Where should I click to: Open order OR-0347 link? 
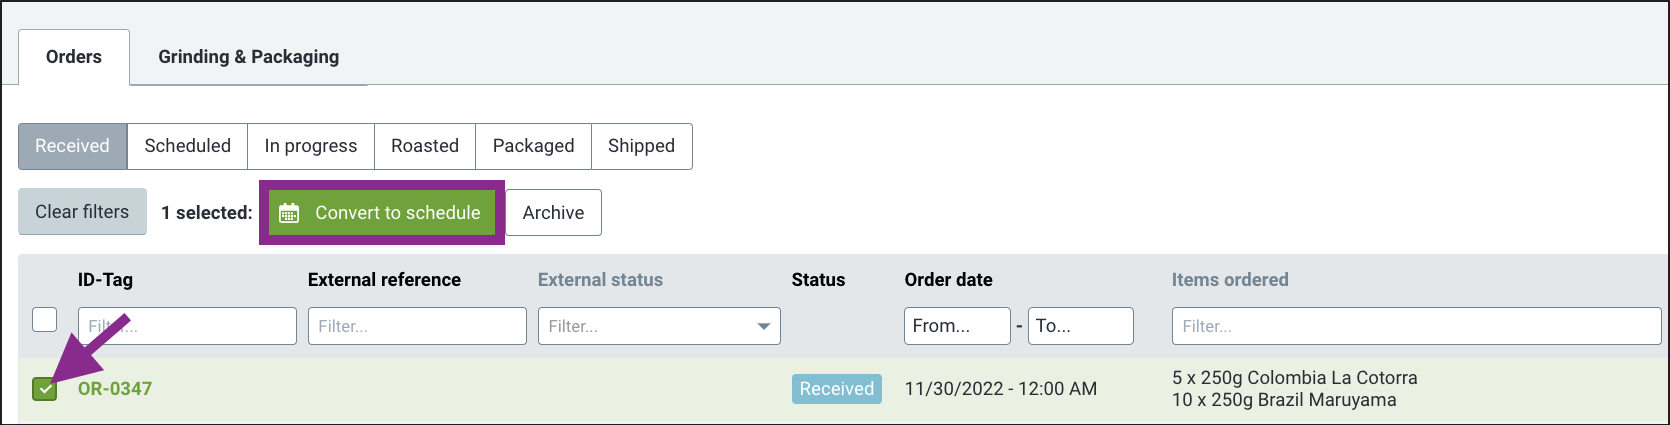pos(115,389)
